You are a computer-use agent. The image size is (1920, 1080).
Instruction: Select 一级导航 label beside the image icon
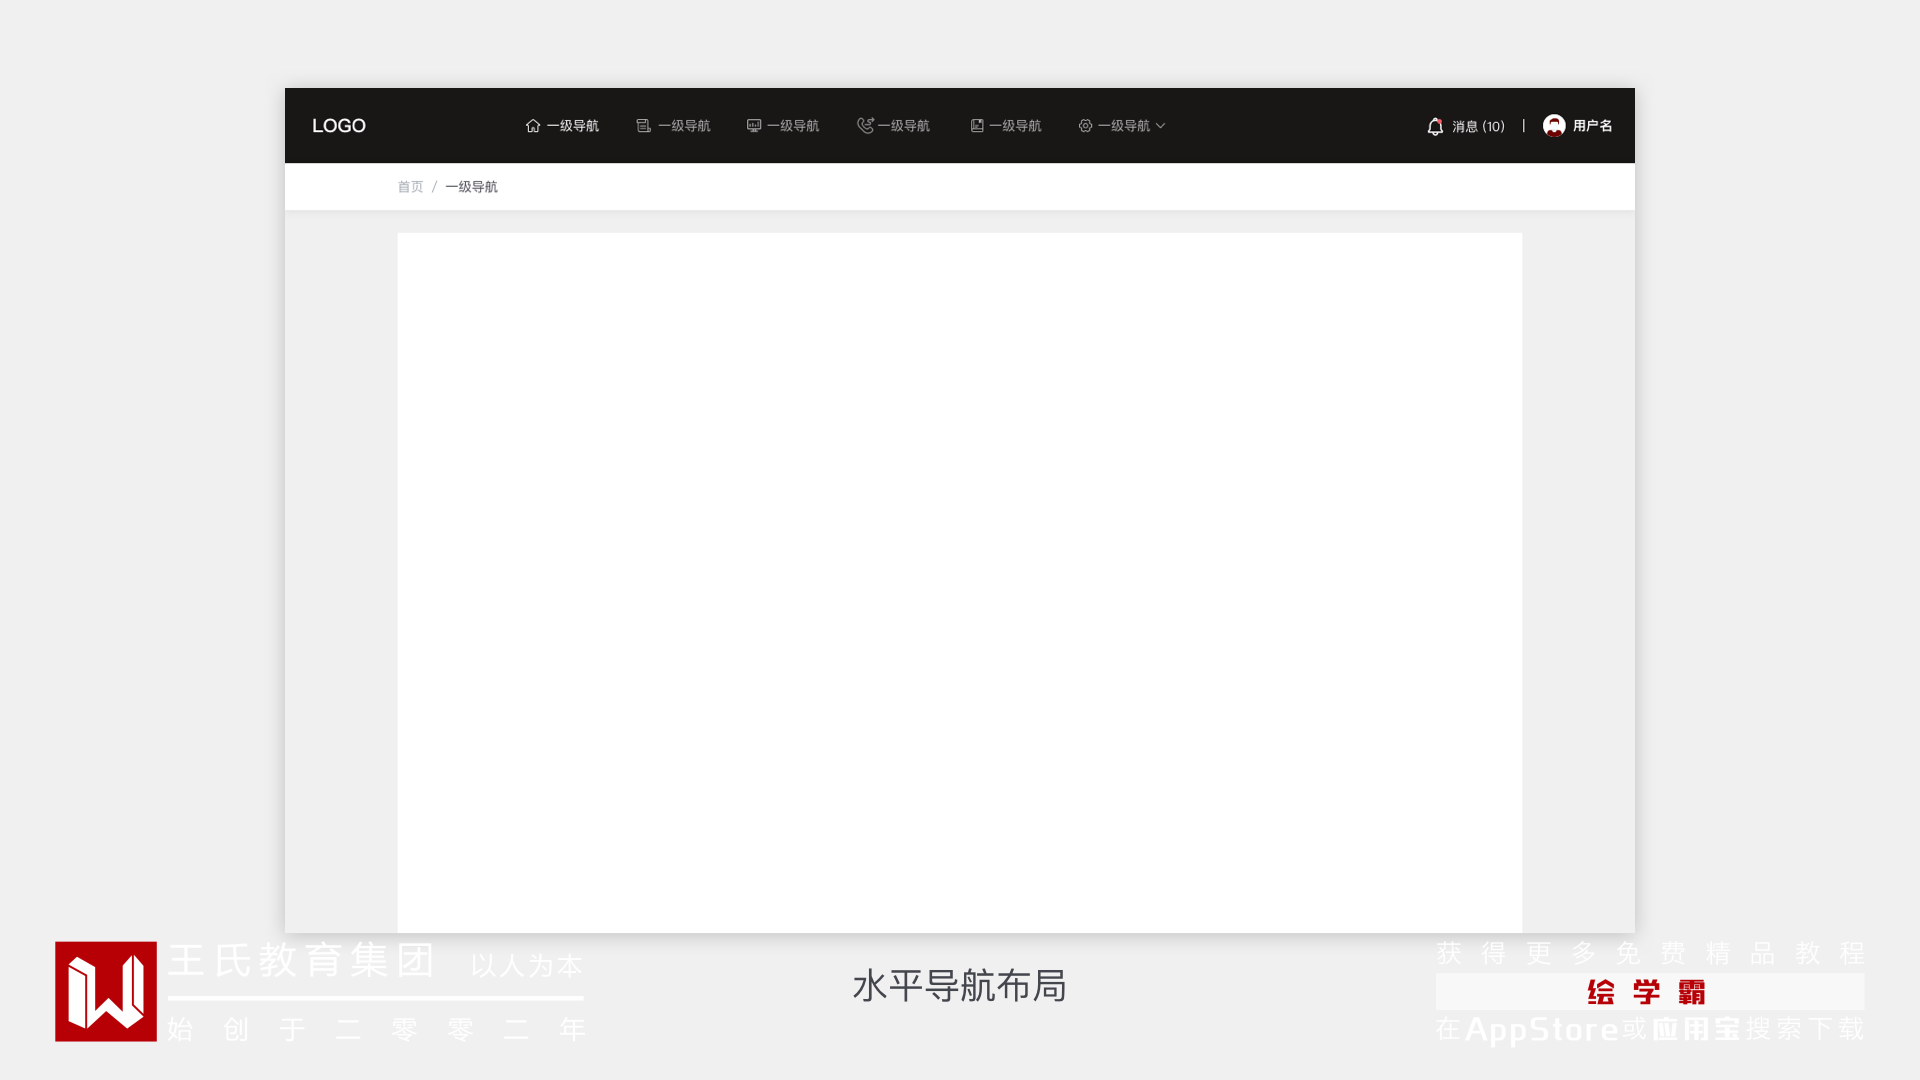[x=1015, y=126]
